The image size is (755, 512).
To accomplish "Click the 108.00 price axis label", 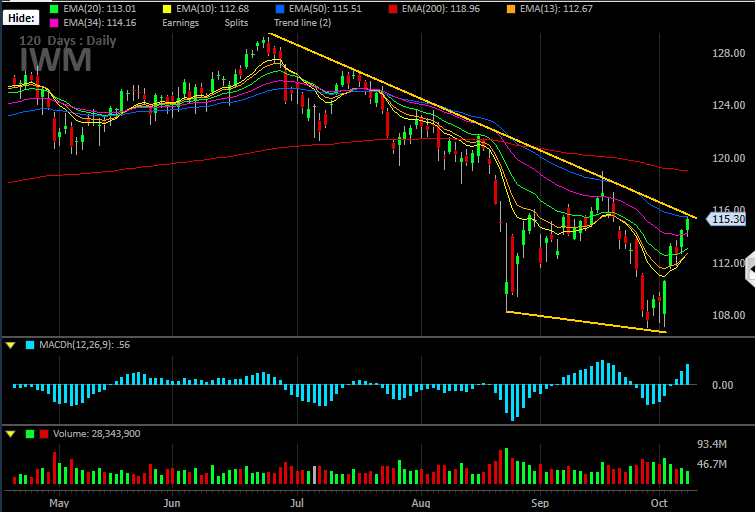I will (x=729, y=315).
